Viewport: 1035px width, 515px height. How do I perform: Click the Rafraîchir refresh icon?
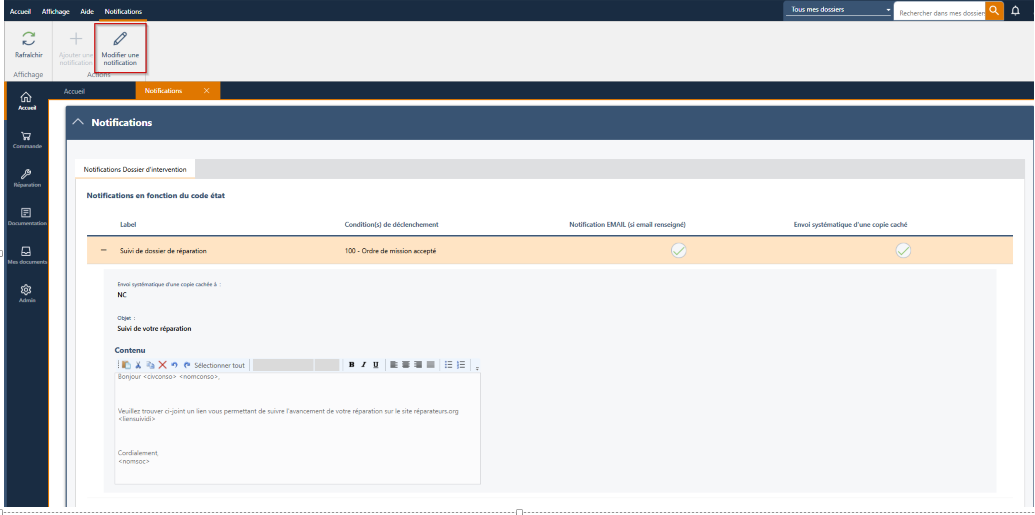click(28, 39)
